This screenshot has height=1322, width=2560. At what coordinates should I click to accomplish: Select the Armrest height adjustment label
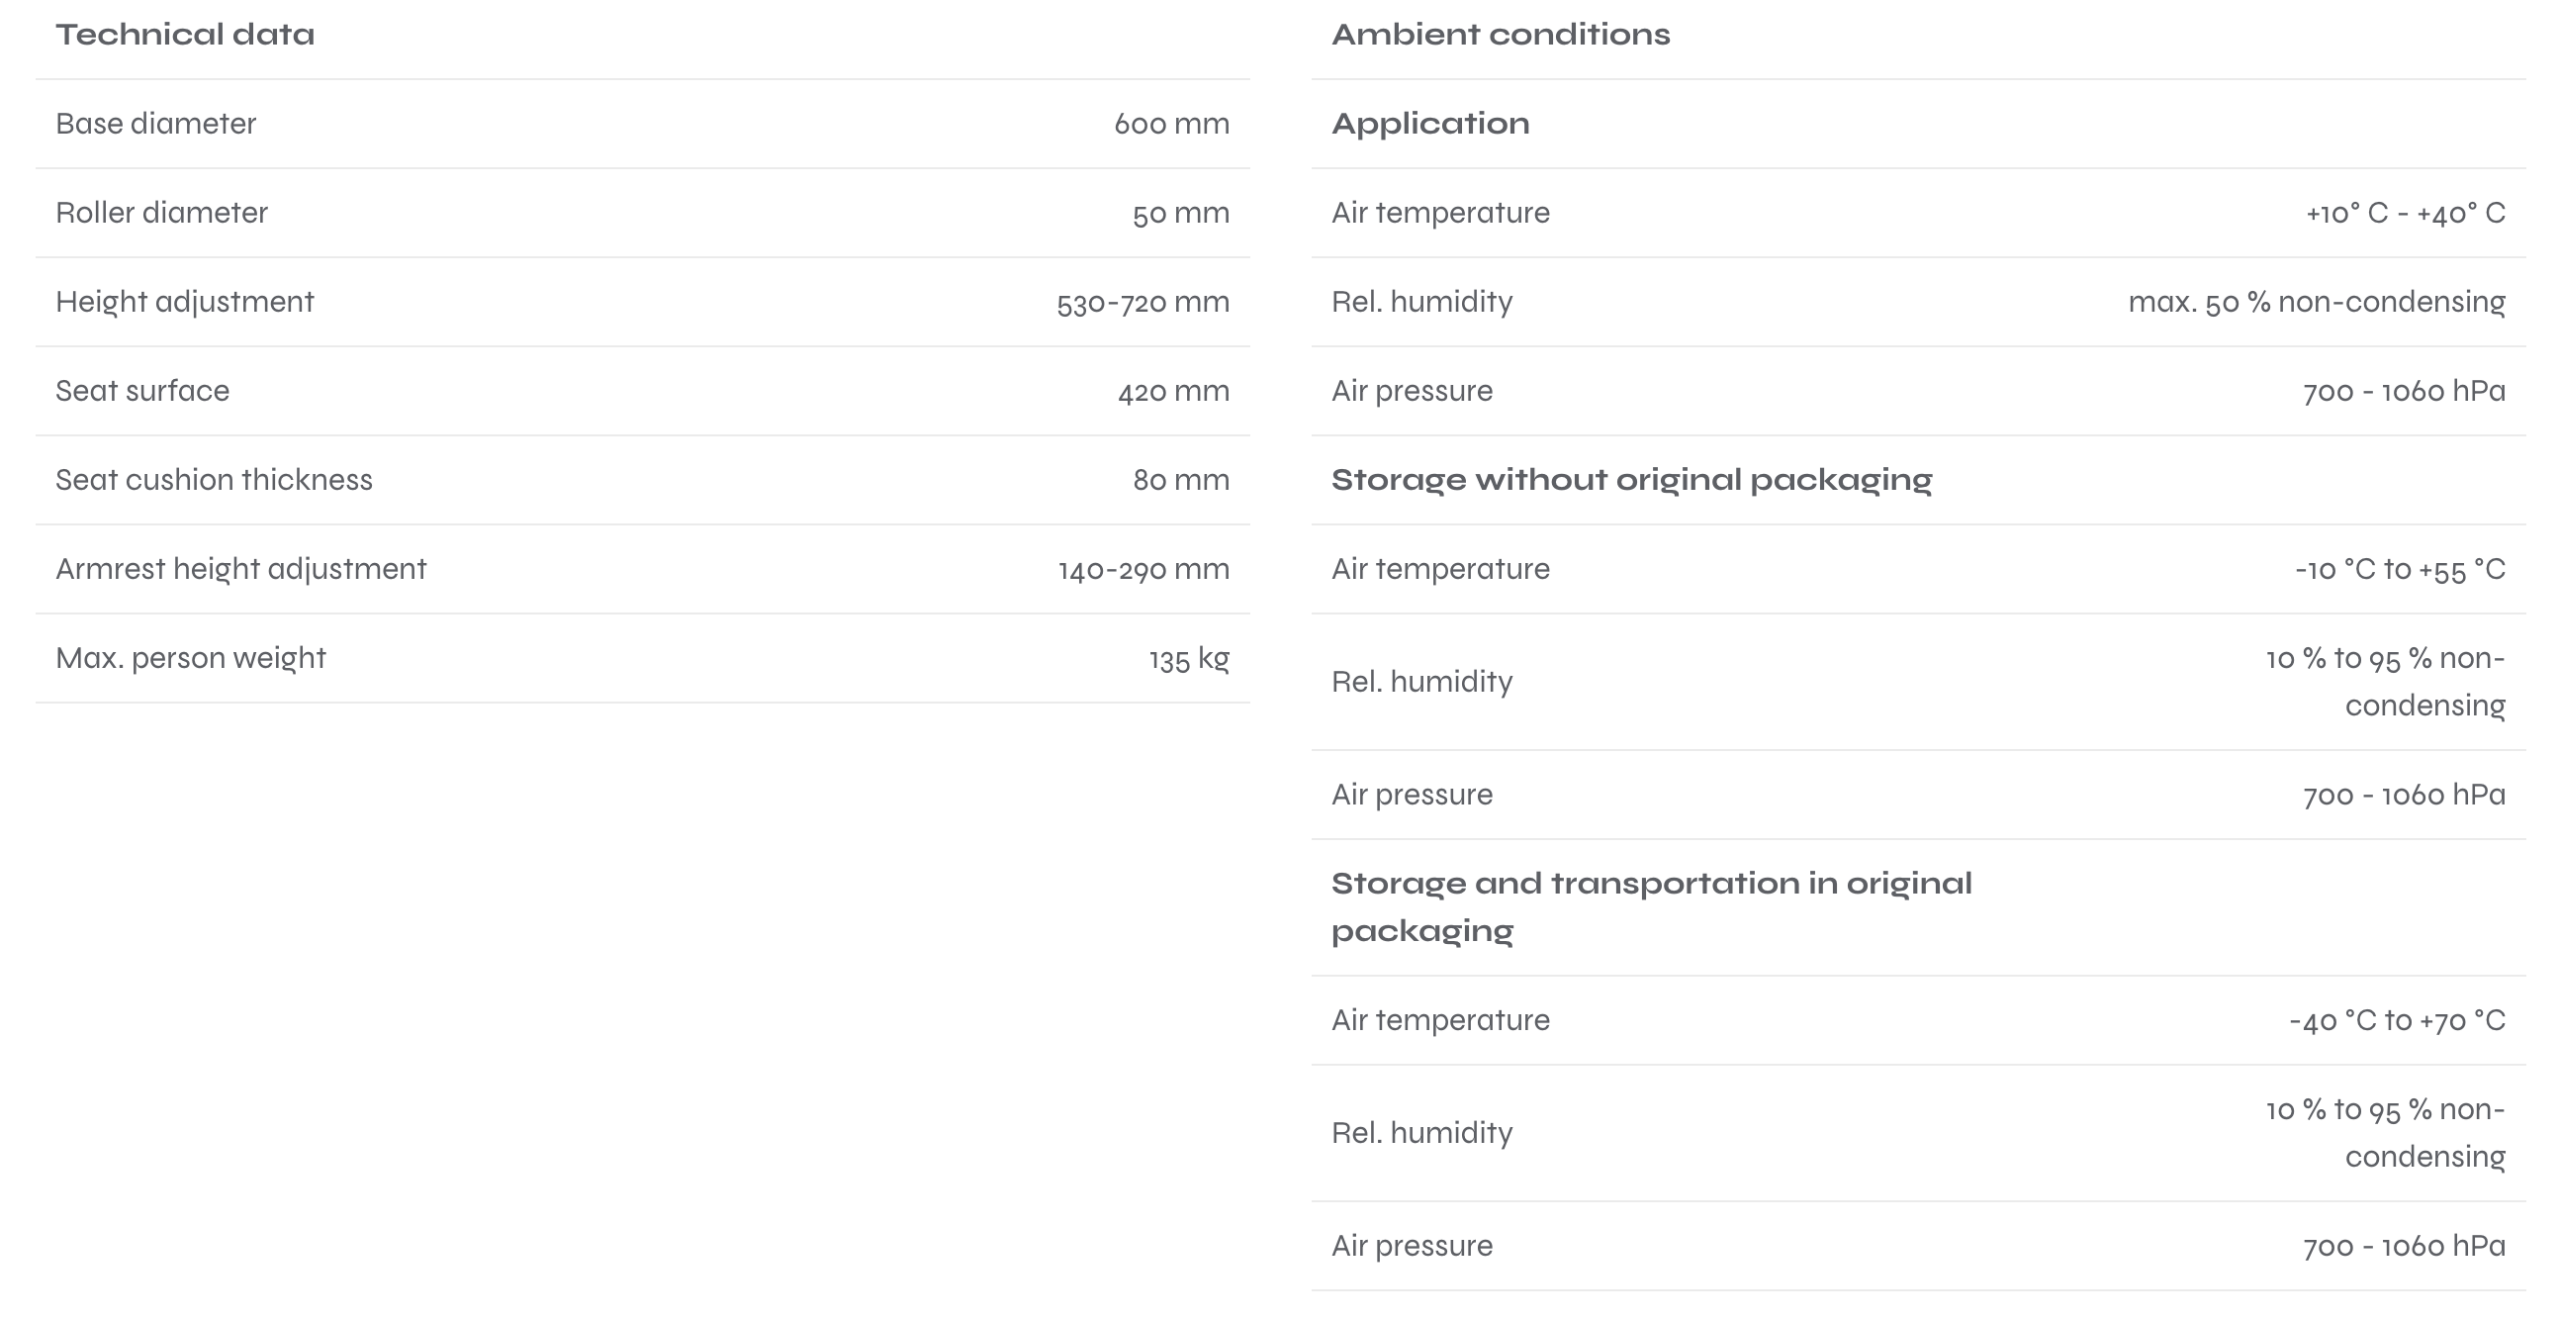241,569
